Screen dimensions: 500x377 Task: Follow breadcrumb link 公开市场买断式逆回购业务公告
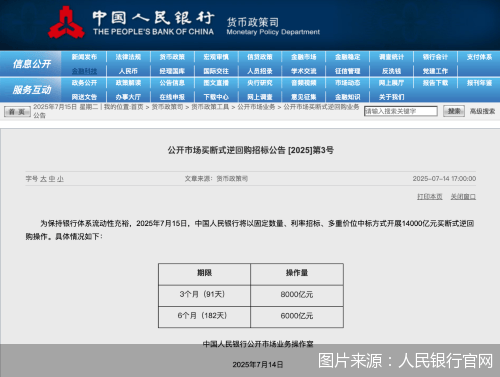(196, 111)
